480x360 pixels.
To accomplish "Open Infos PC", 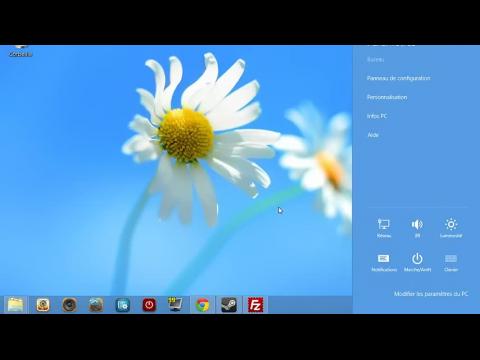I will click(x=377, y=116).
